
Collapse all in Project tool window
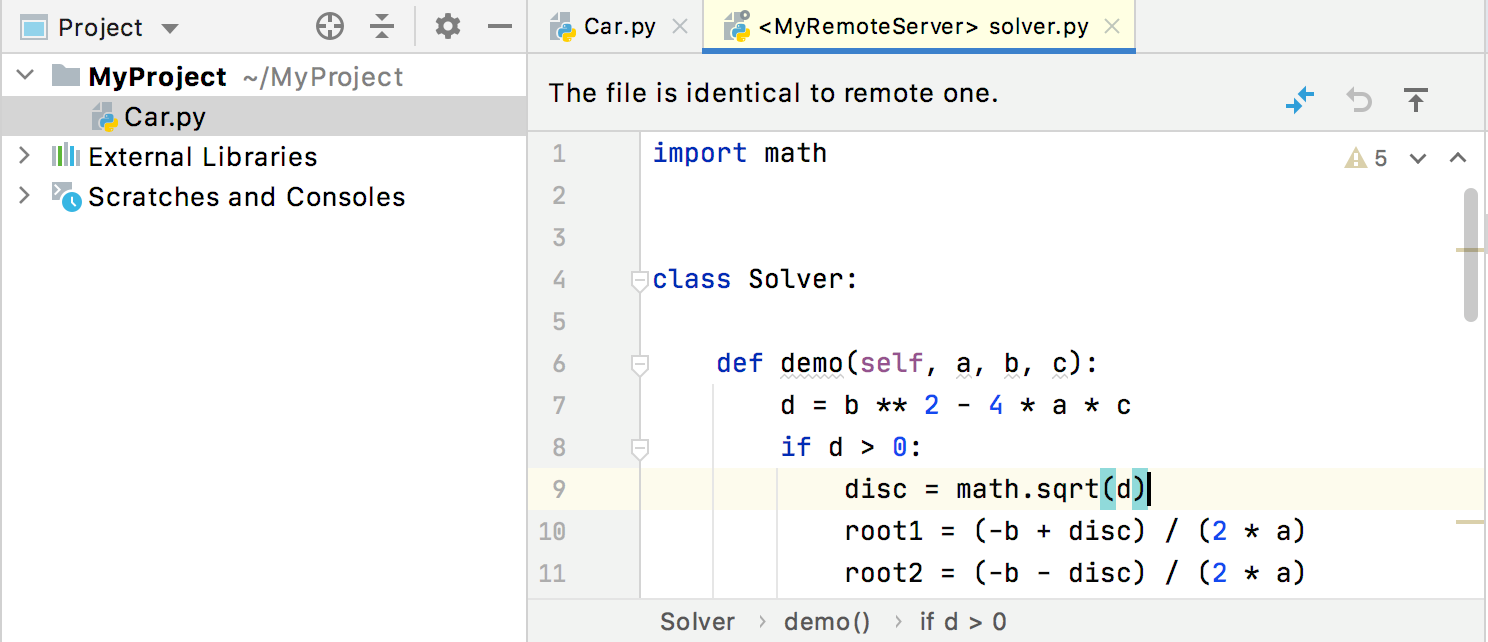click(x=382, y=27)
